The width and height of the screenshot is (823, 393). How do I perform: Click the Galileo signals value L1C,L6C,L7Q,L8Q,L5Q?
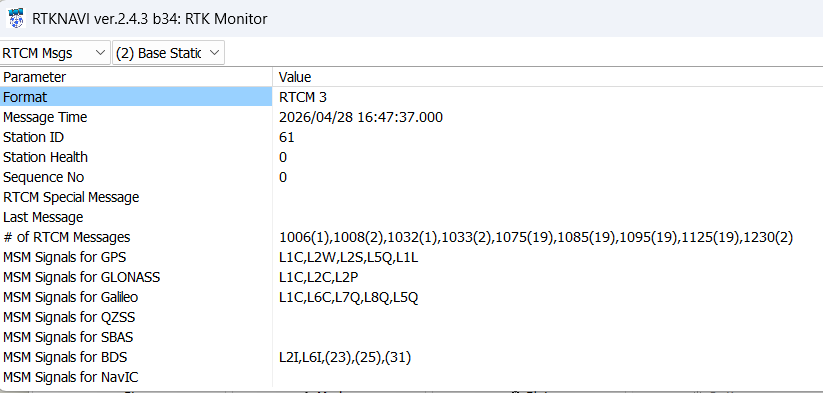click(349, 297)
